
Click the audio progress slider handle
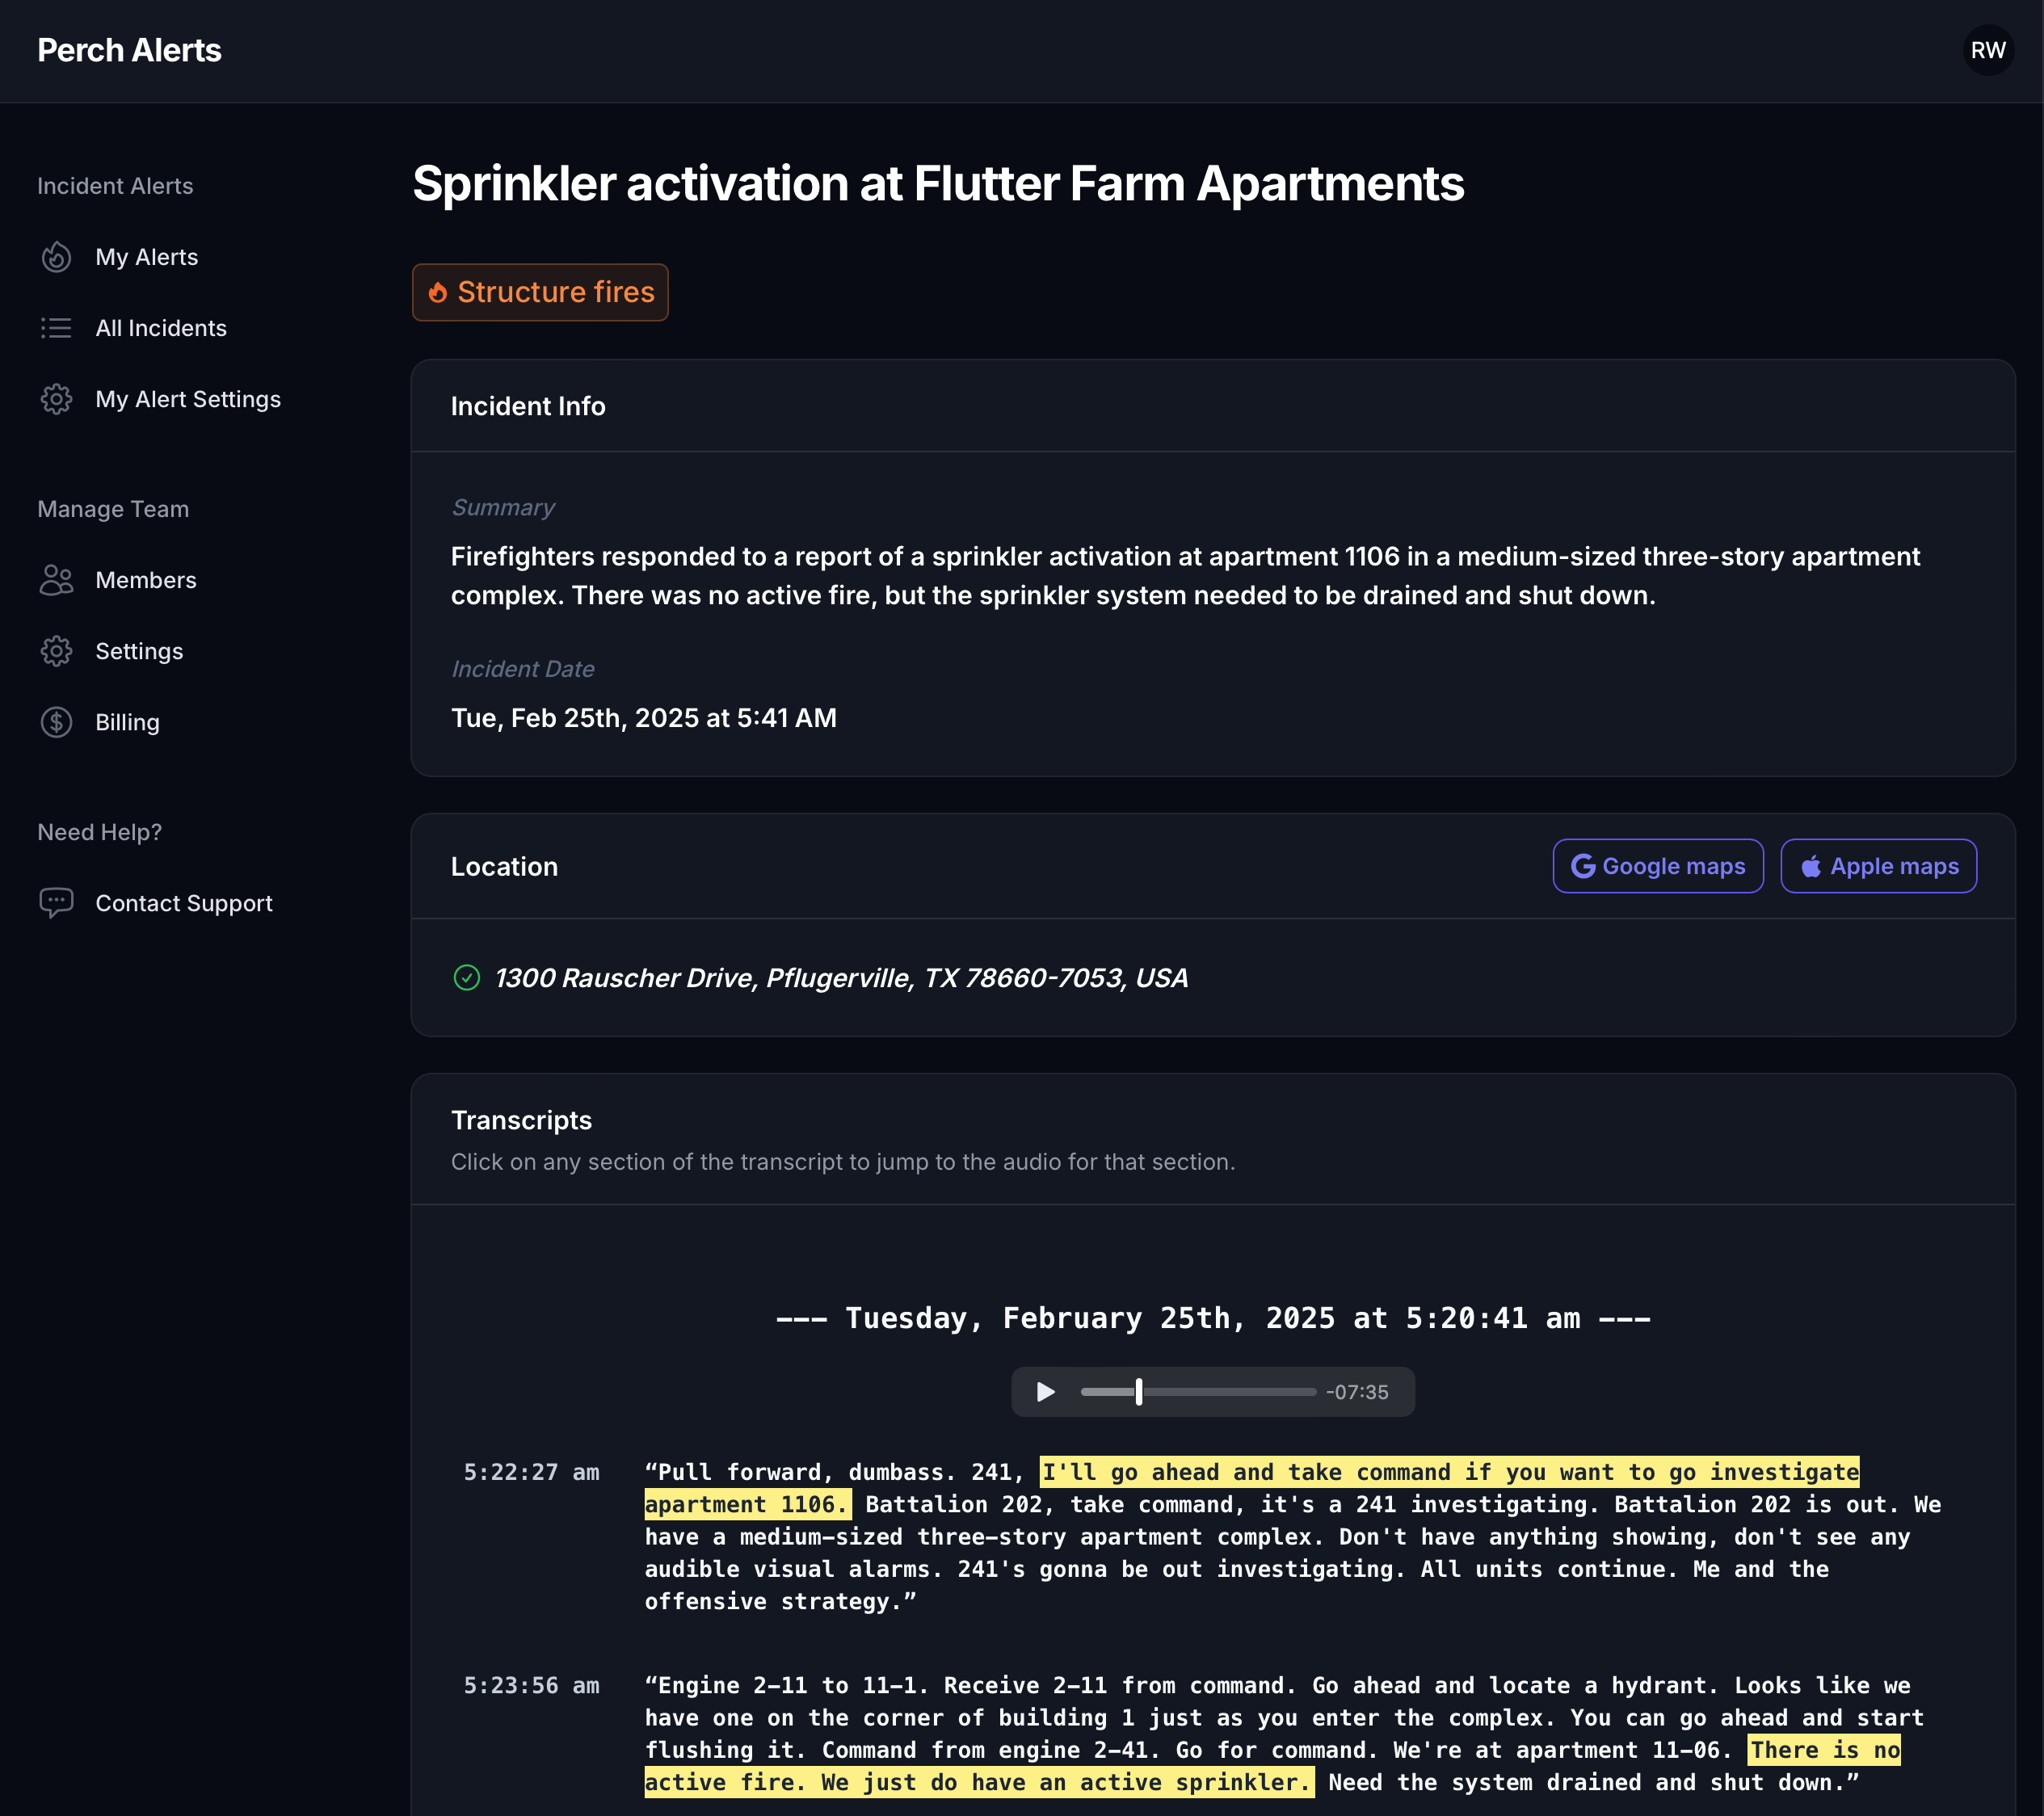1139,1391
